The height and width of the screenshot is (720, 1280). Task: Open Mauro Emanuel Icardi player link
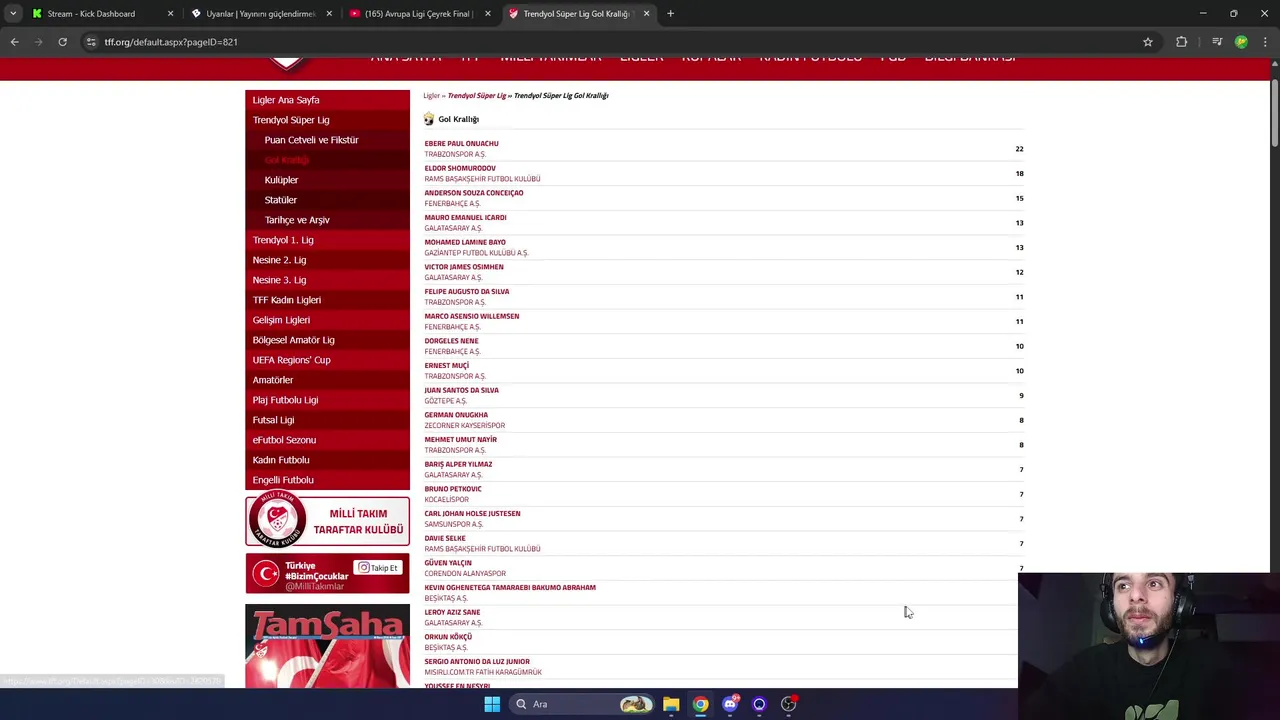pyautogui.click(x=465, y=217)
